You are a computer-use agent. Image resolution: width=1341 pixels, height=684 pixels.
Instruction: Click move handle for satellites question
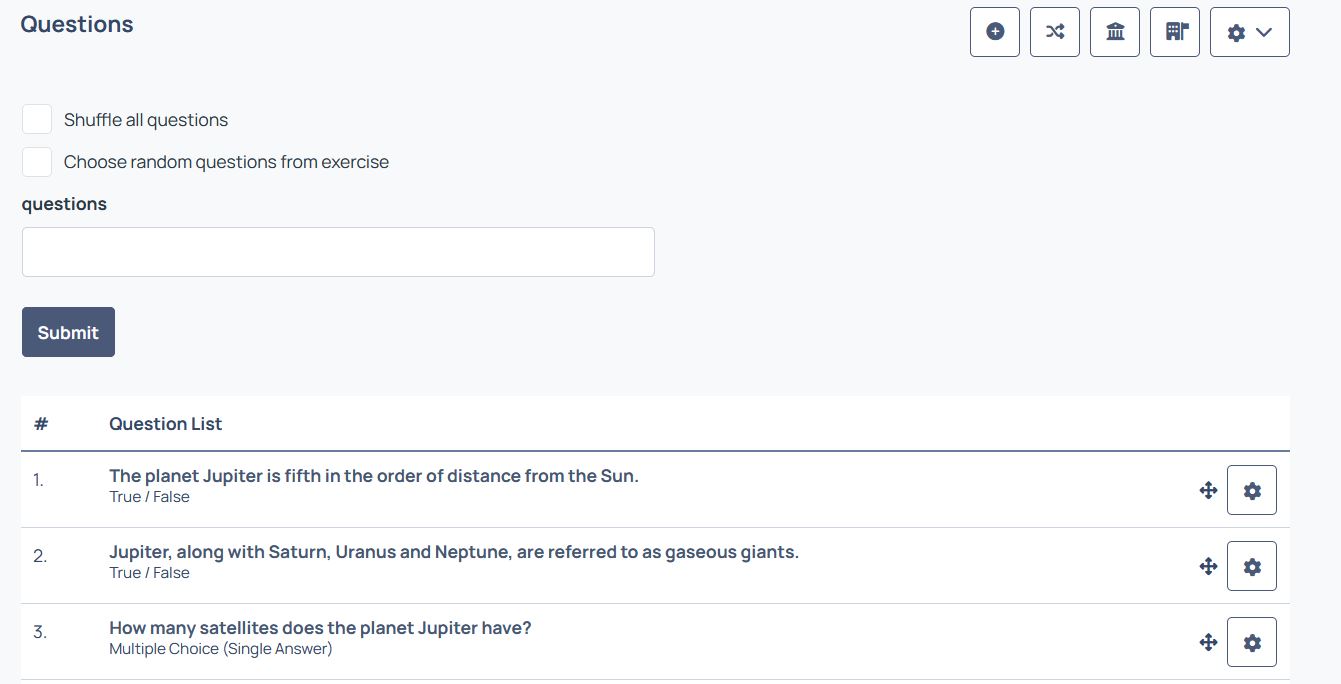pos(1208,642)
